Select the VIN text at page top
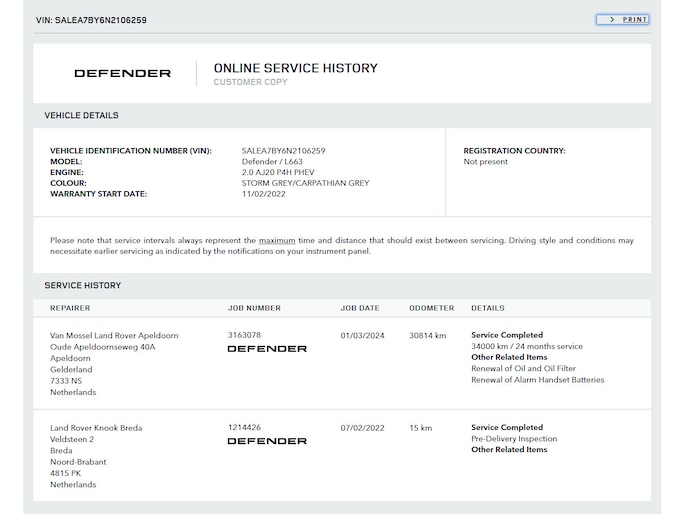This screenshot has height=514, width=685. pos(91,20)
